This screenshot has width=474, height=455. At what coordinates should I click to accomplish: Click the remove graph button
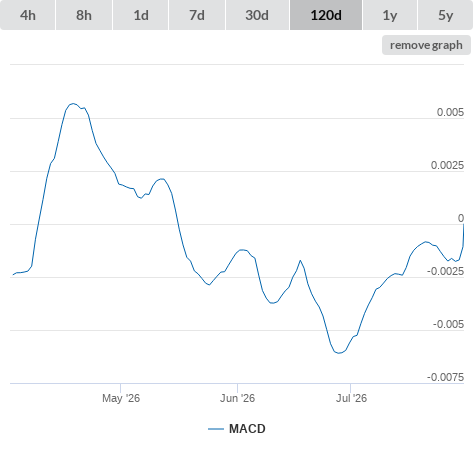(x=426, y=45)
